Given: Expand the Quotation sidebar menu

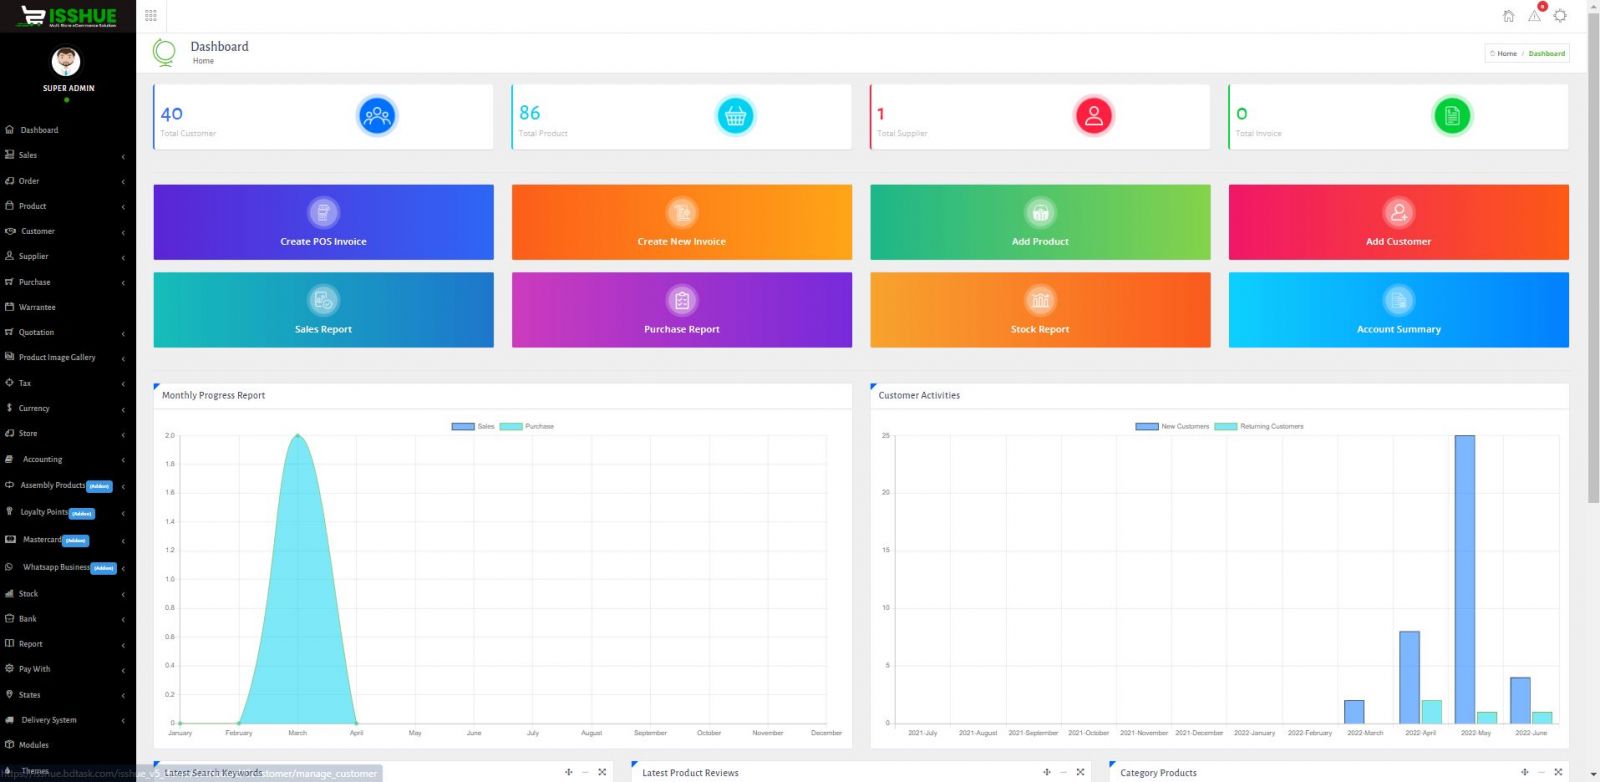Looking at the screenshot, I should click(66, 332).
